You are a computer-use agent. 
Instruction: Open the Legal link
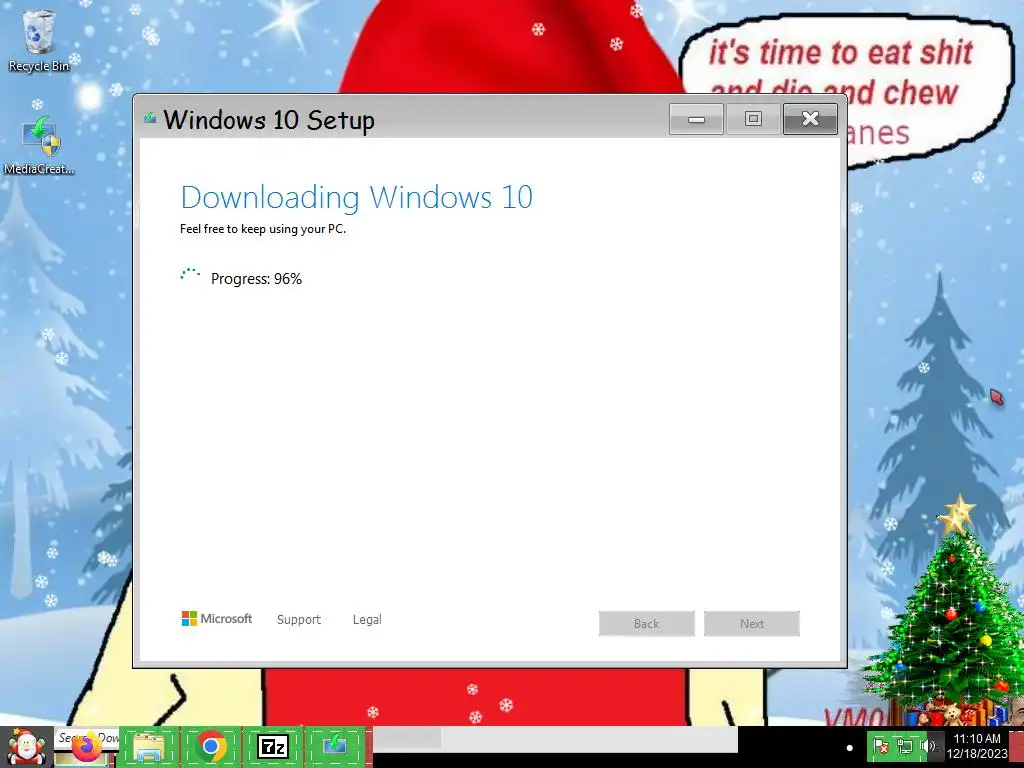click(x=367, y=620)
